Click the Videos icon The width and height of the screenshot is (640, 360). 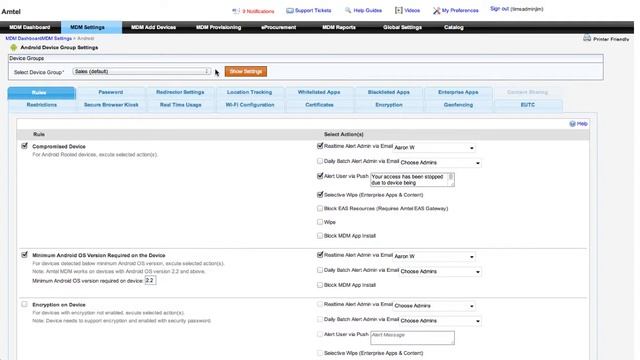398,10
